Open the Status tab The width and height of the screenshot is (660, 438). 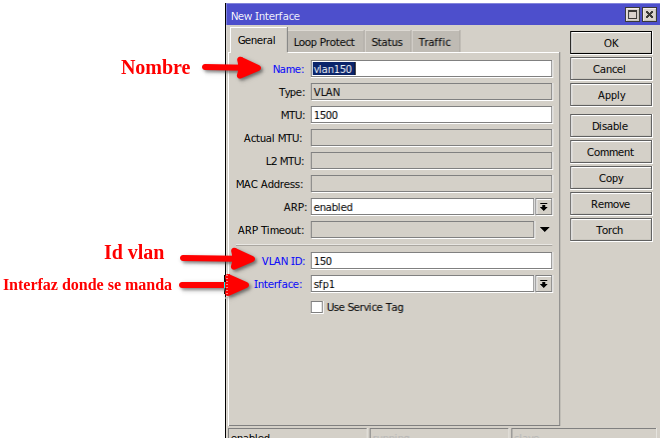[x=386, y=42]
